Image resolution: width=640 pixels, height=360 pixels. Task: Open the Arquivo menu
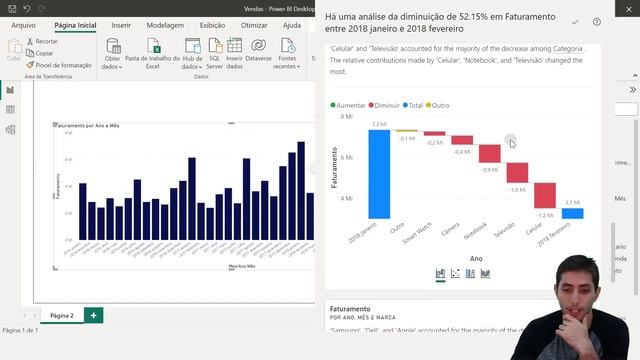(23, 25)
